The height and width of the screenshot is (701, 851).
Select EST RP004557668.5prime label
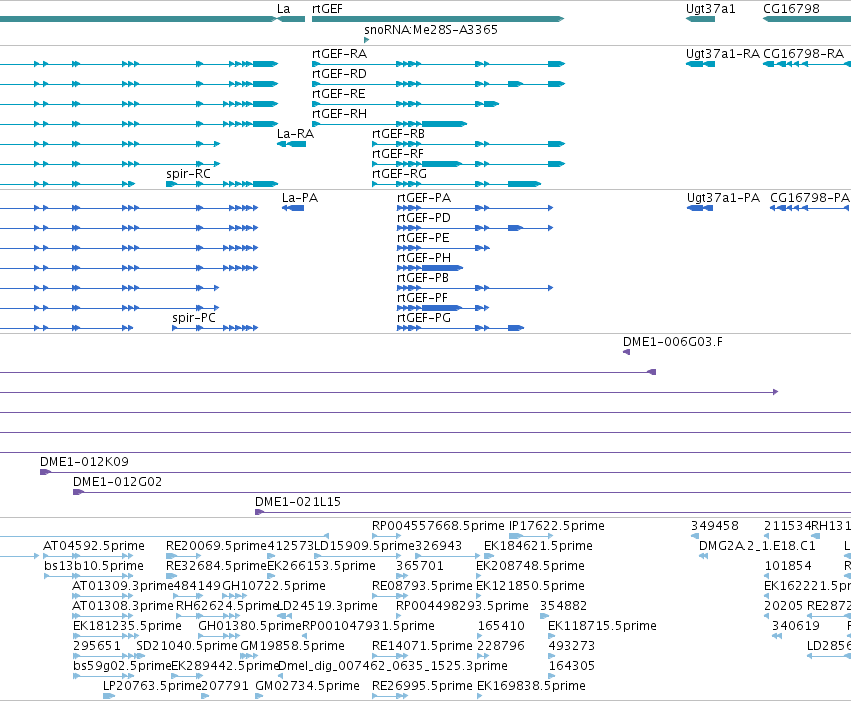438,526
